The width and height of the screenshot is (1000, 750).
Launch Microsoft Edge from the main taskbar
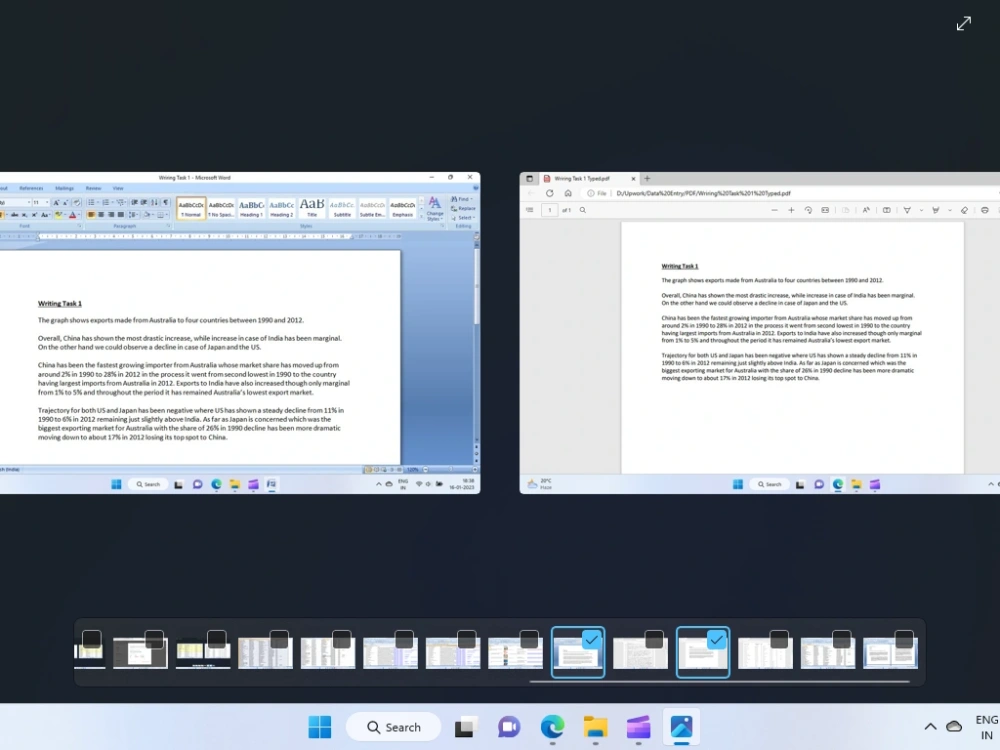552,727
